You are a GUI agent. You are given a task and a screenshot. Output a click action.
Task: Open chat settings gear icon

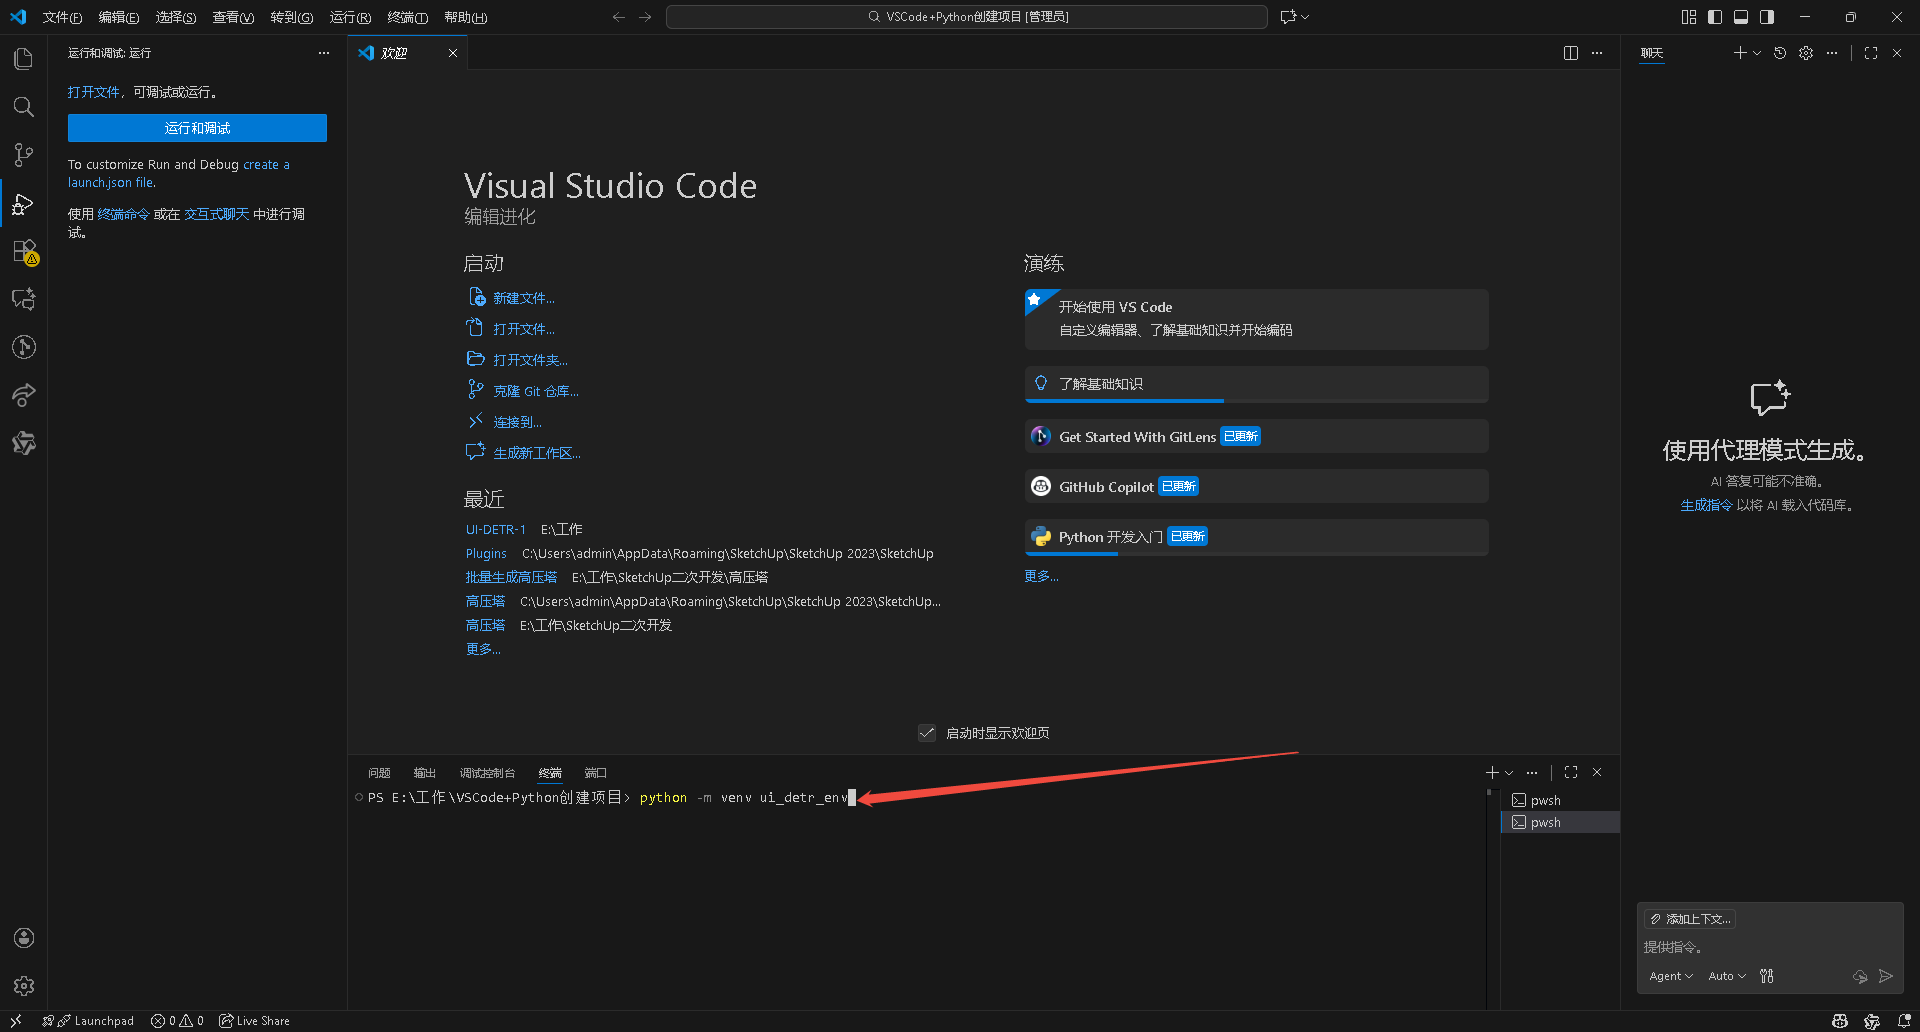pos(1806,53)
